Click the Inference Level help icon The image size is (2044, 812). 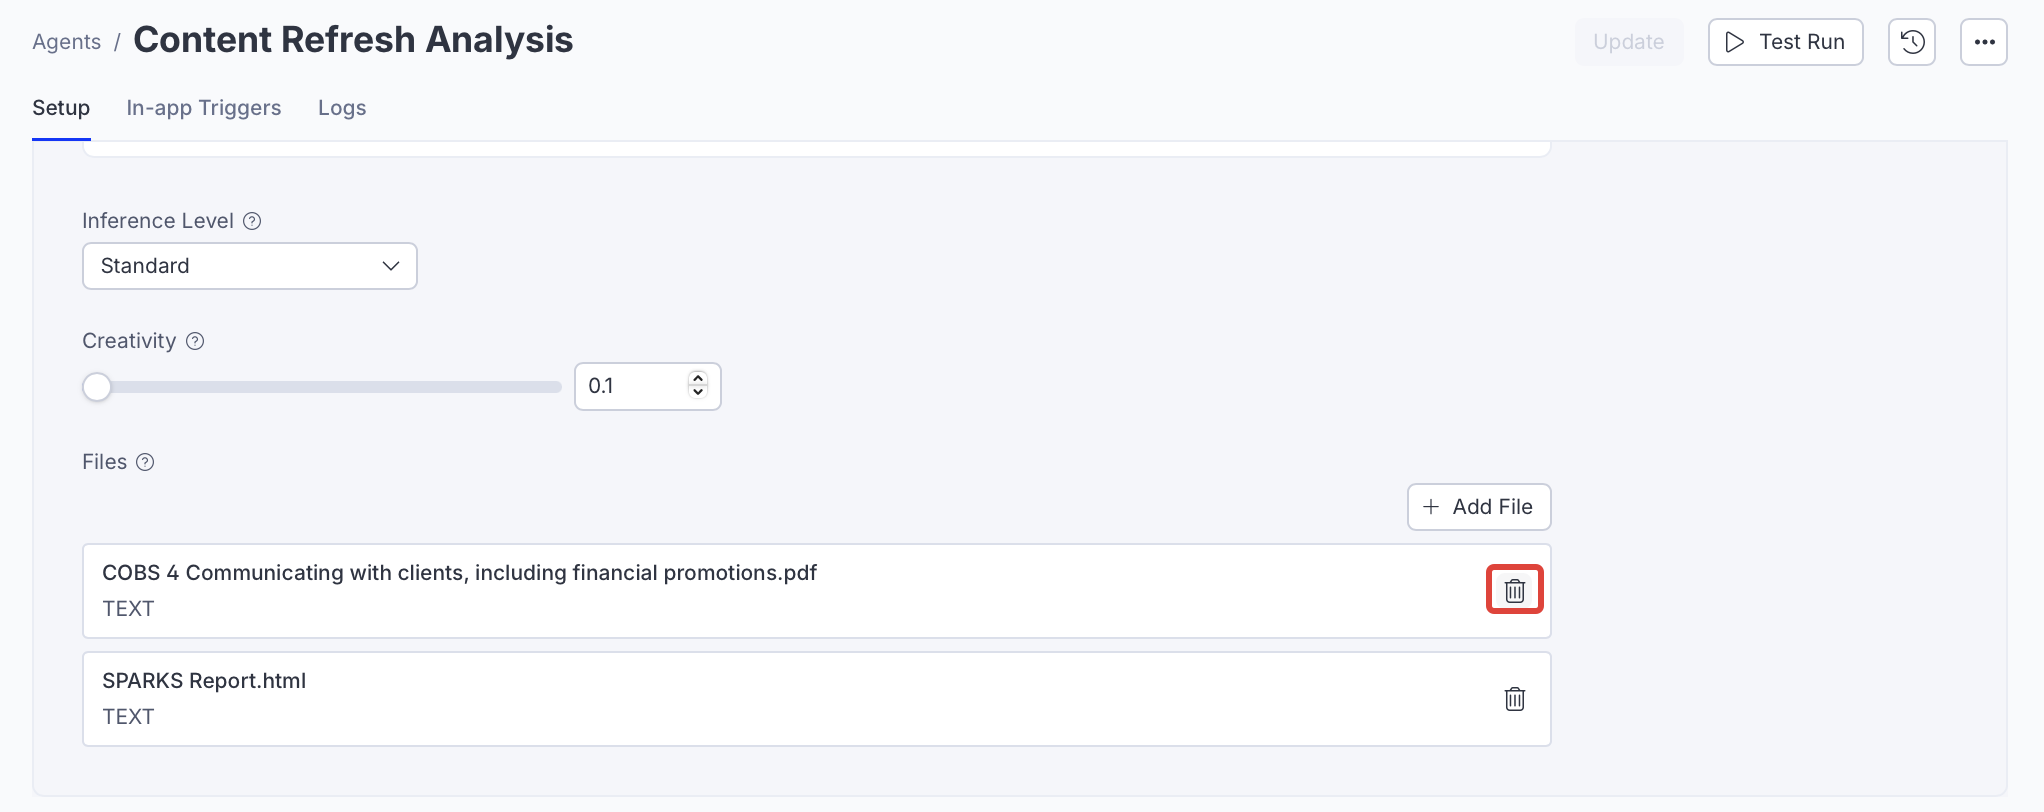(253, 221)
